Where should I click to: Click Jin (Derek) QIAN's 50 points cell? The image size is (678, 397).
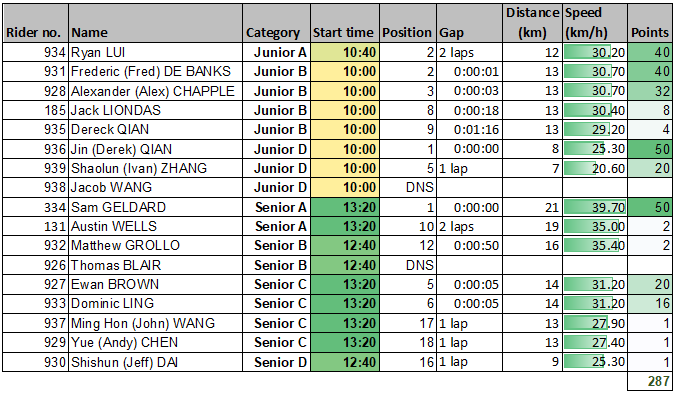point(650,149)
